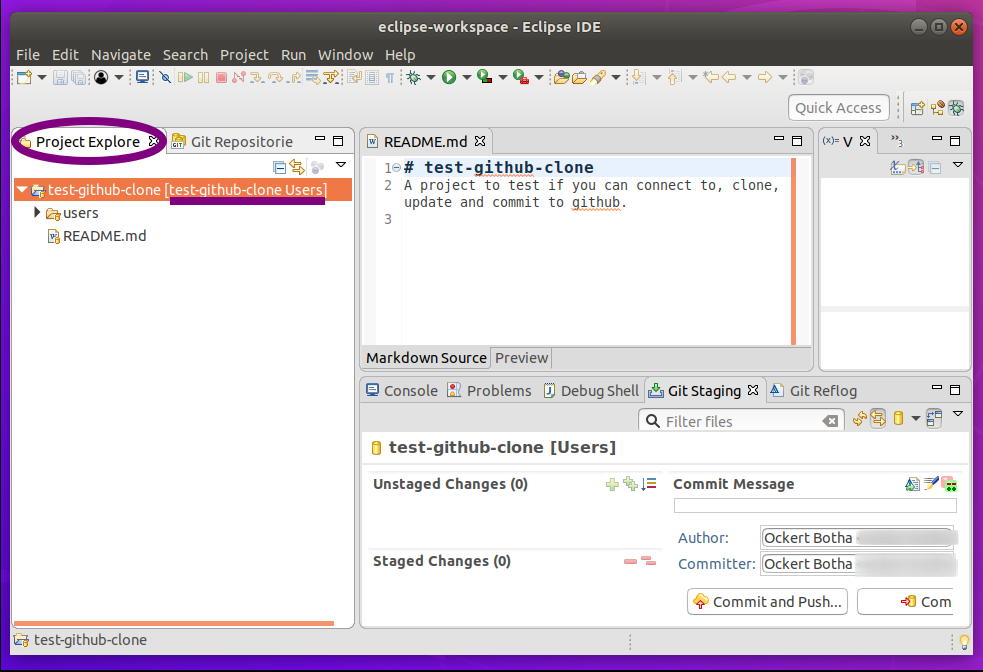Switch to the Debug perspective icon
The height and width of the screenshot is (672, 983).
pyautogui.click(x=956, y=108)
